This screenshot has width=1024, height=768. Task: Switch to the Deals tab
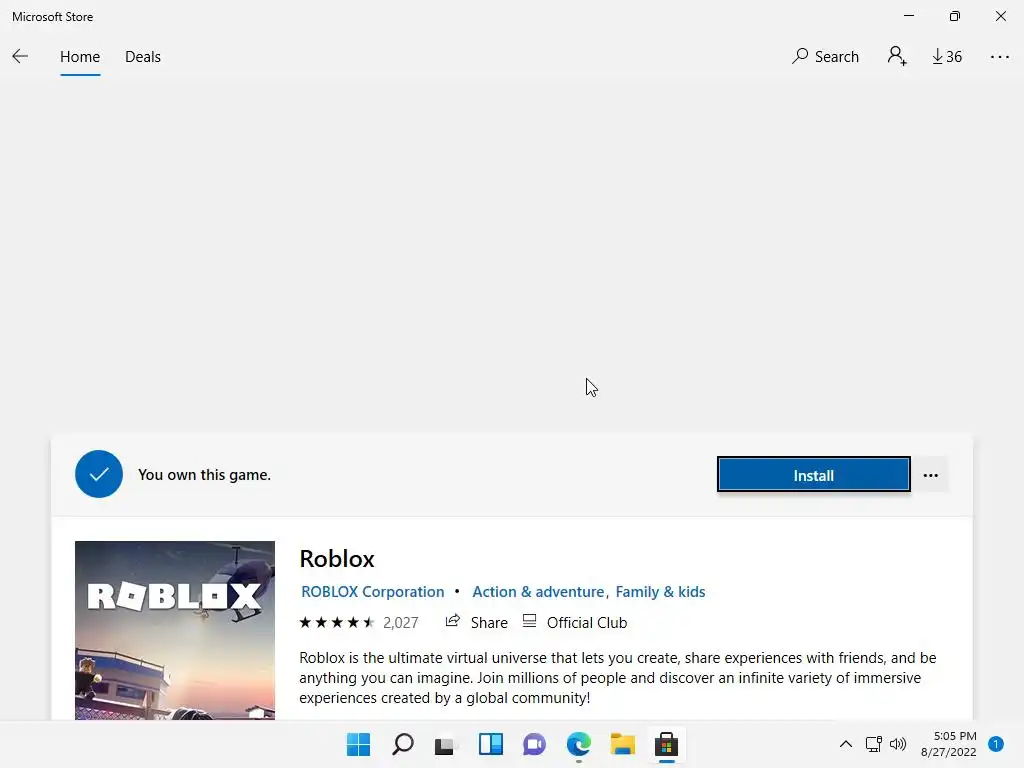[142, 57]
